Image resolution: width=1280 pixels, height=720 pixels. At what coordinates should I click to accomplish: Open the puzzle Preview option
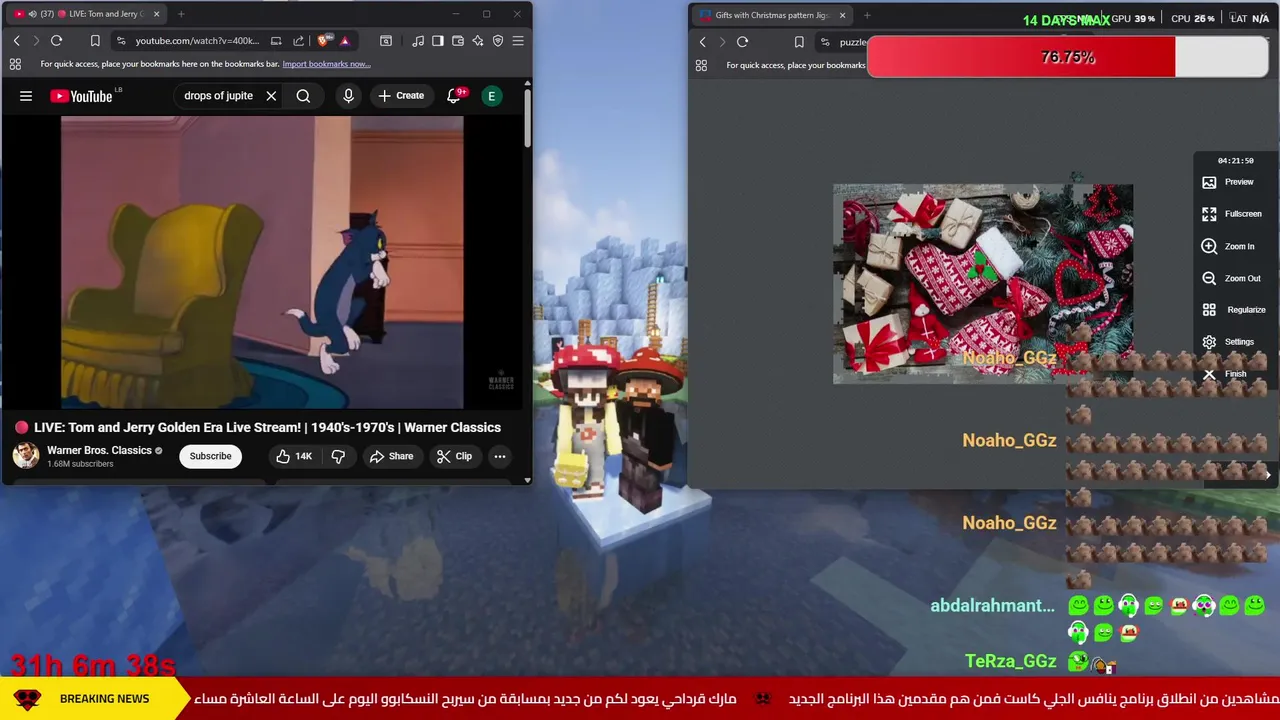click(1228, 182)
